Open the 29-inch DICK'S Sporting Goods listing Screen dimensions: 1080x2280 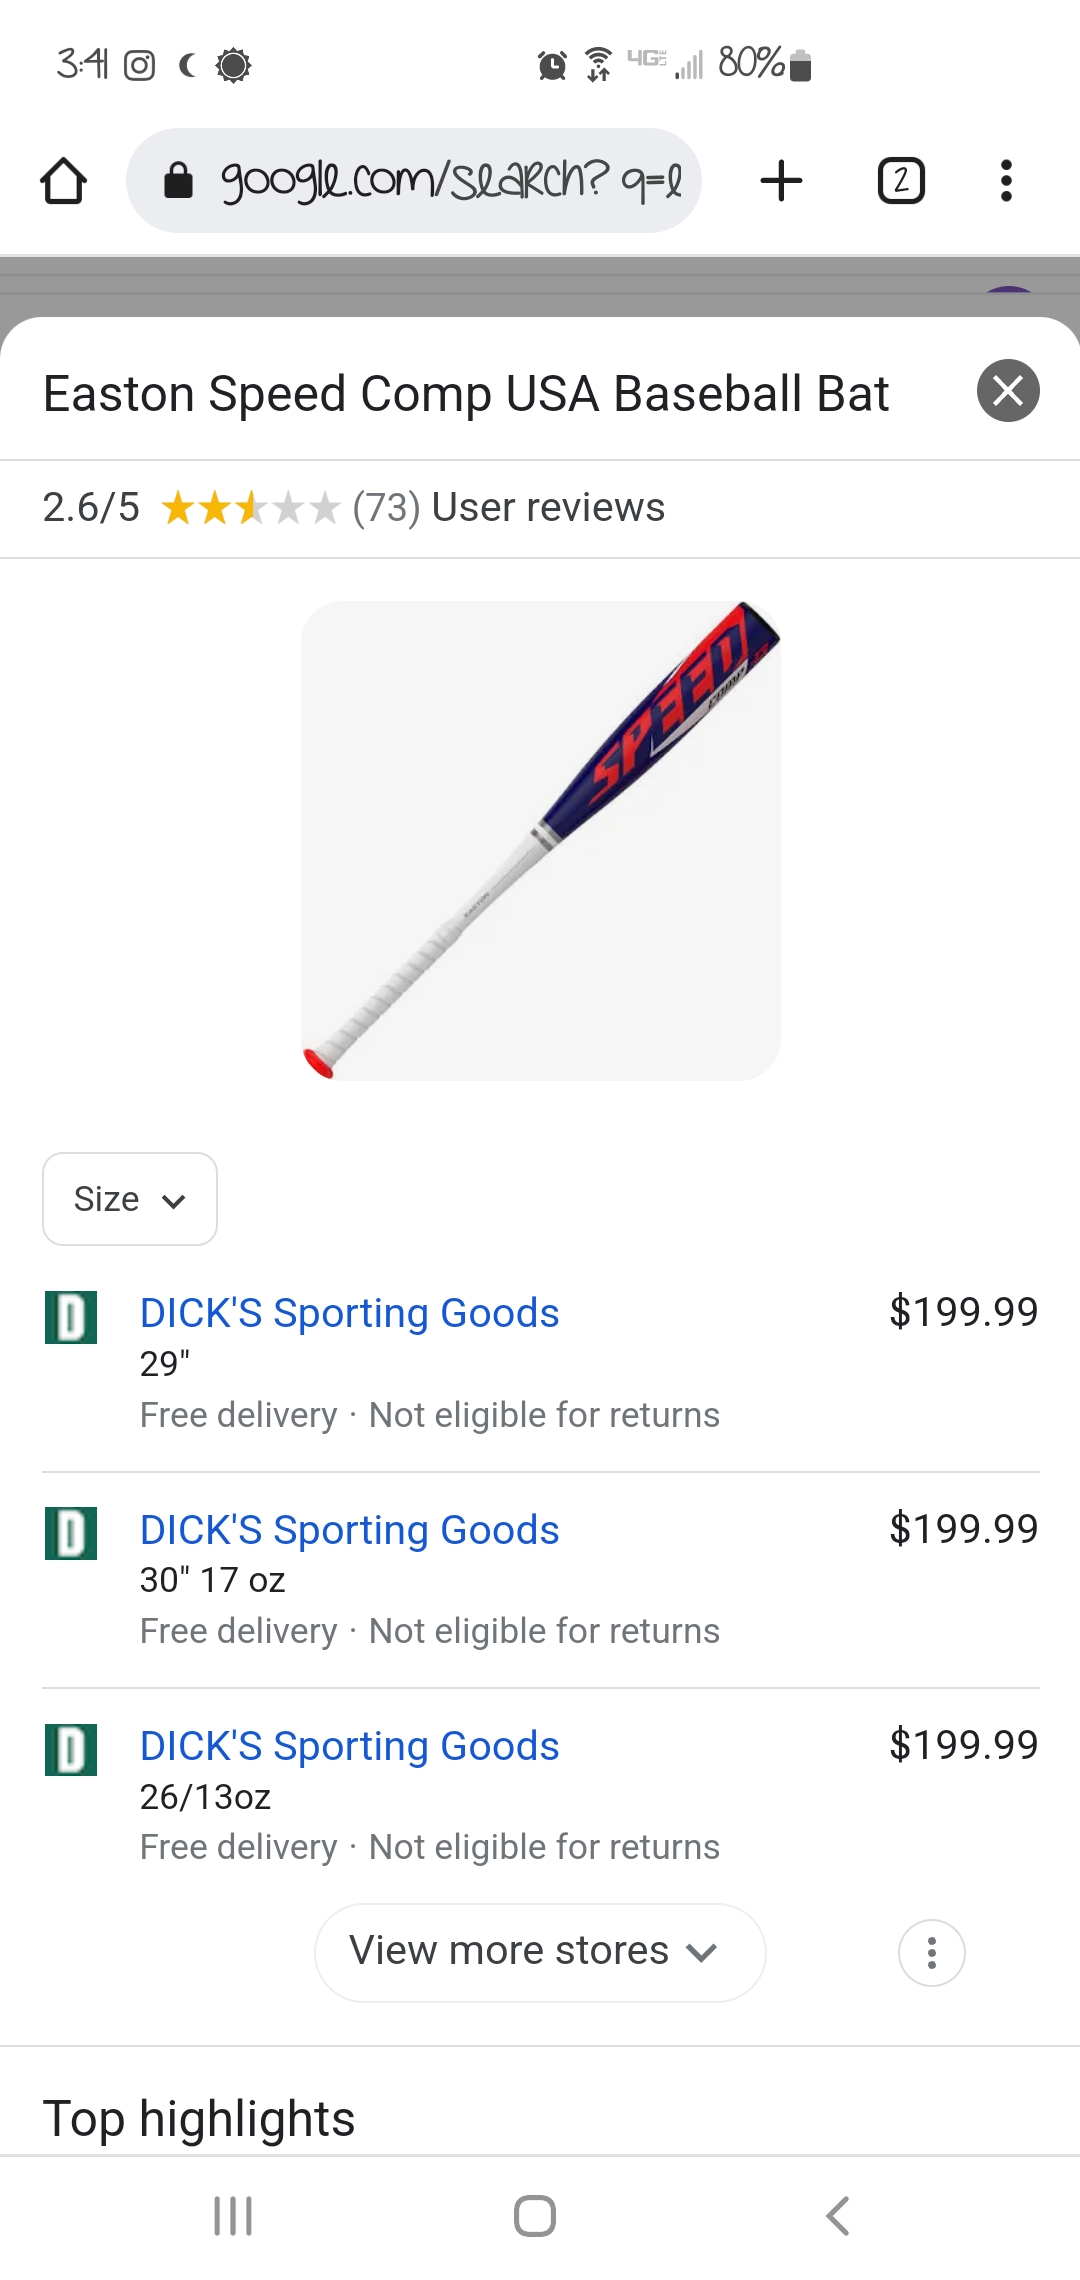point(349,1312)
